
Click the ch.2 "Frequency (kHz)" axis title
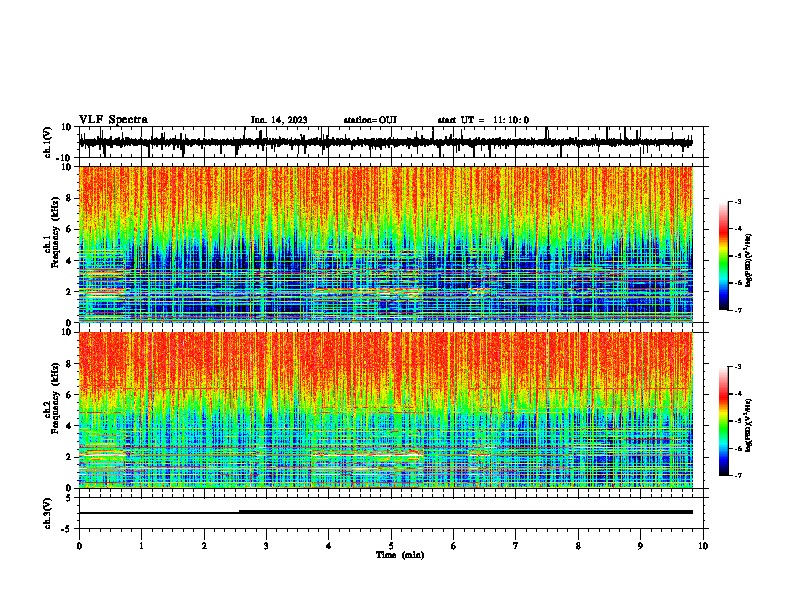pyautogui.click(x=56, y=398)
